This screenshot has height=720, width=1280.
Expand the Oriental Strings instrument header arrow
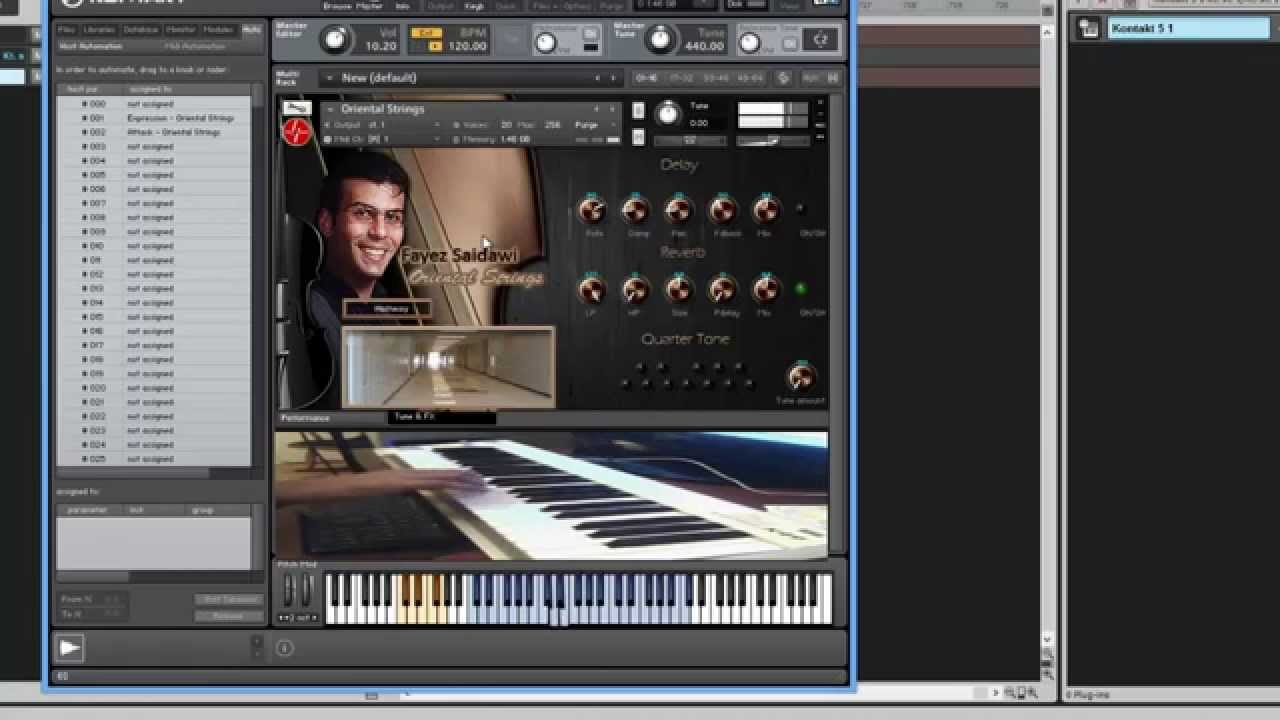(x=330, y=109)
